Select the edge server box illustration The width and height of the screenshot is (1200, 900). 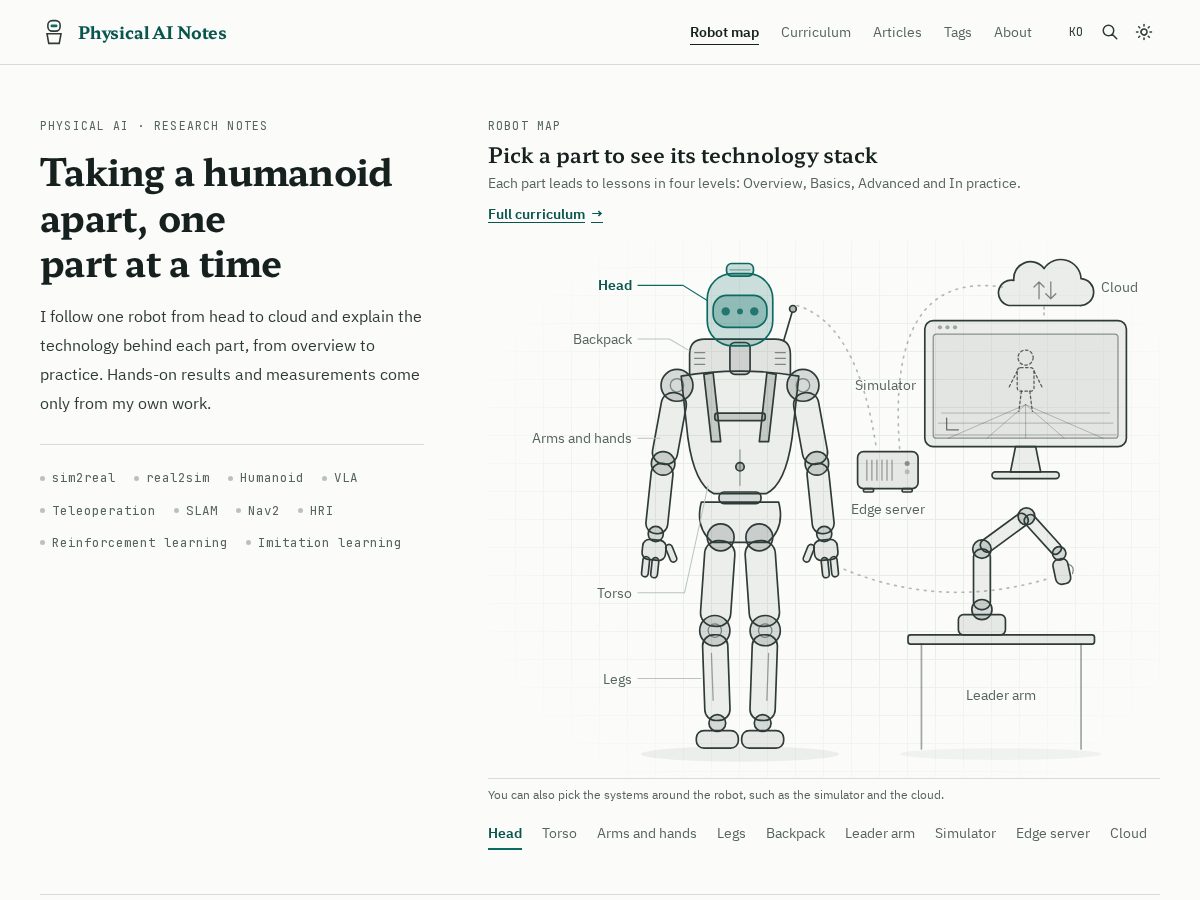(888, 470)
